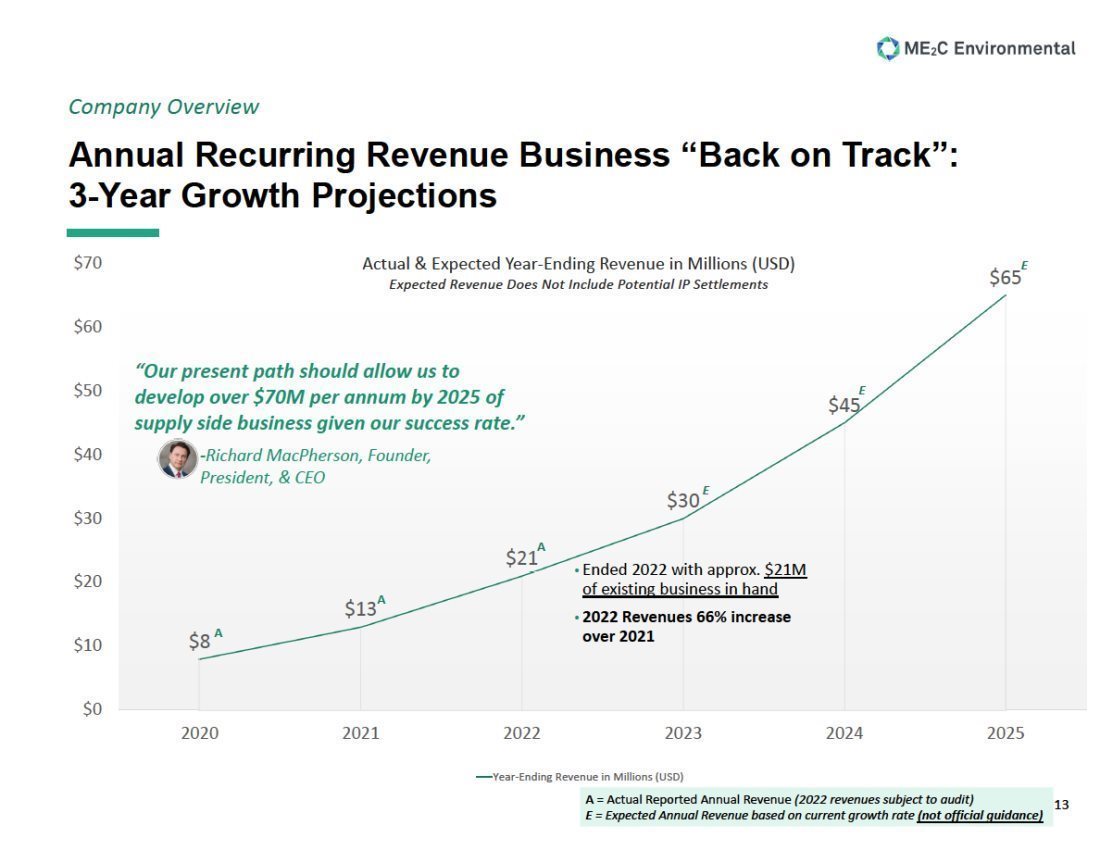The height and width of the screenshot is (850, 1100).
Task: Select the 2020 x-axis label
Action: pyautogui.click(x=200, y=733)
